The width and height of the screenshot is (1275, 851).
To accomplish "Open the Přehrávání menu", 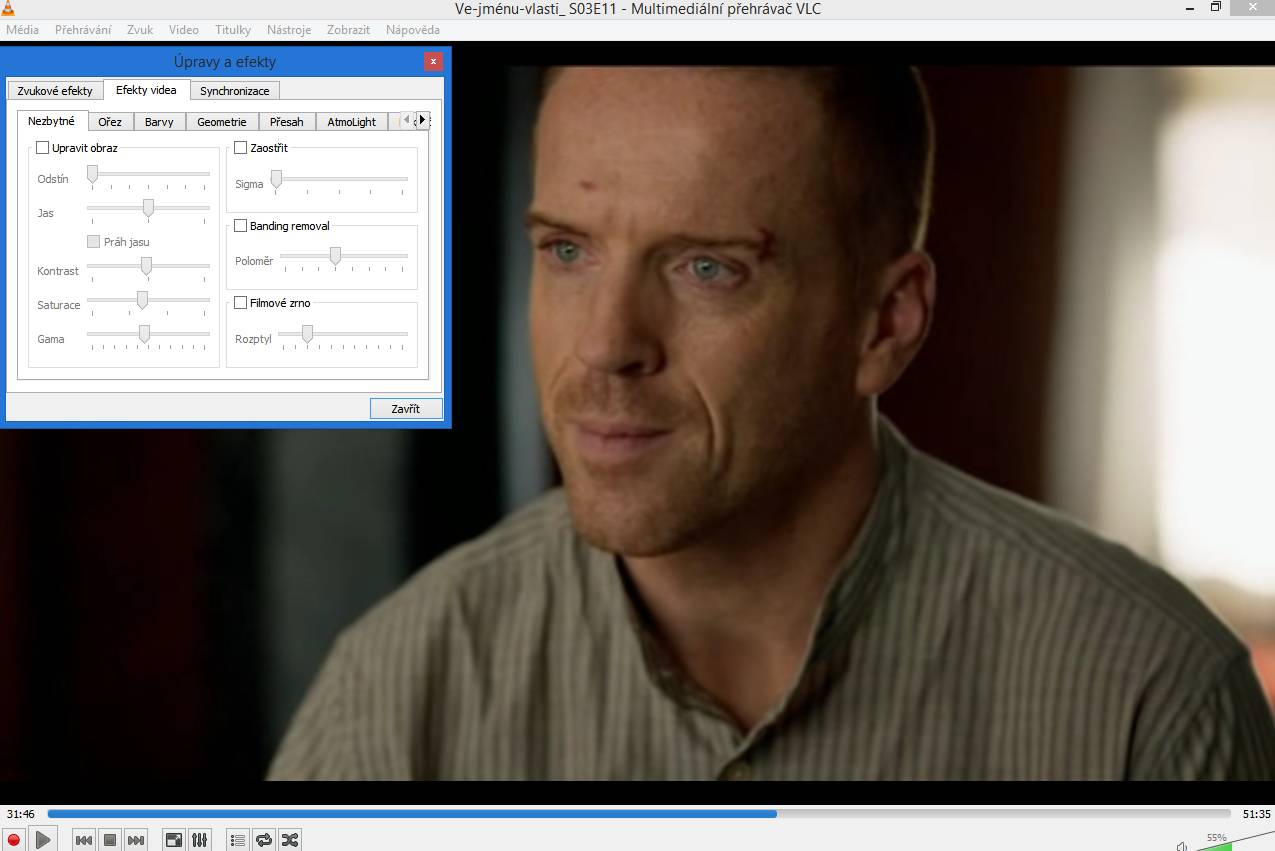I will point(83,30).
